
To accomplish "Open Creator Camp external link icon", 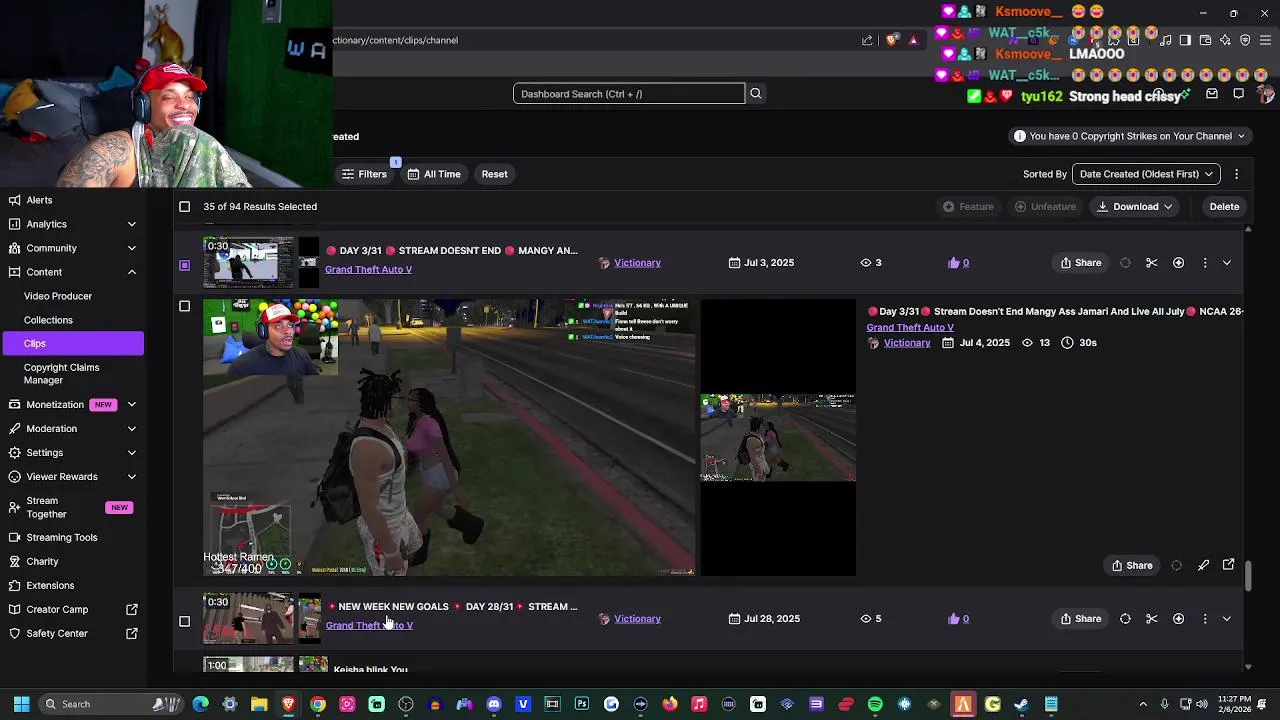I will [131, 609].
